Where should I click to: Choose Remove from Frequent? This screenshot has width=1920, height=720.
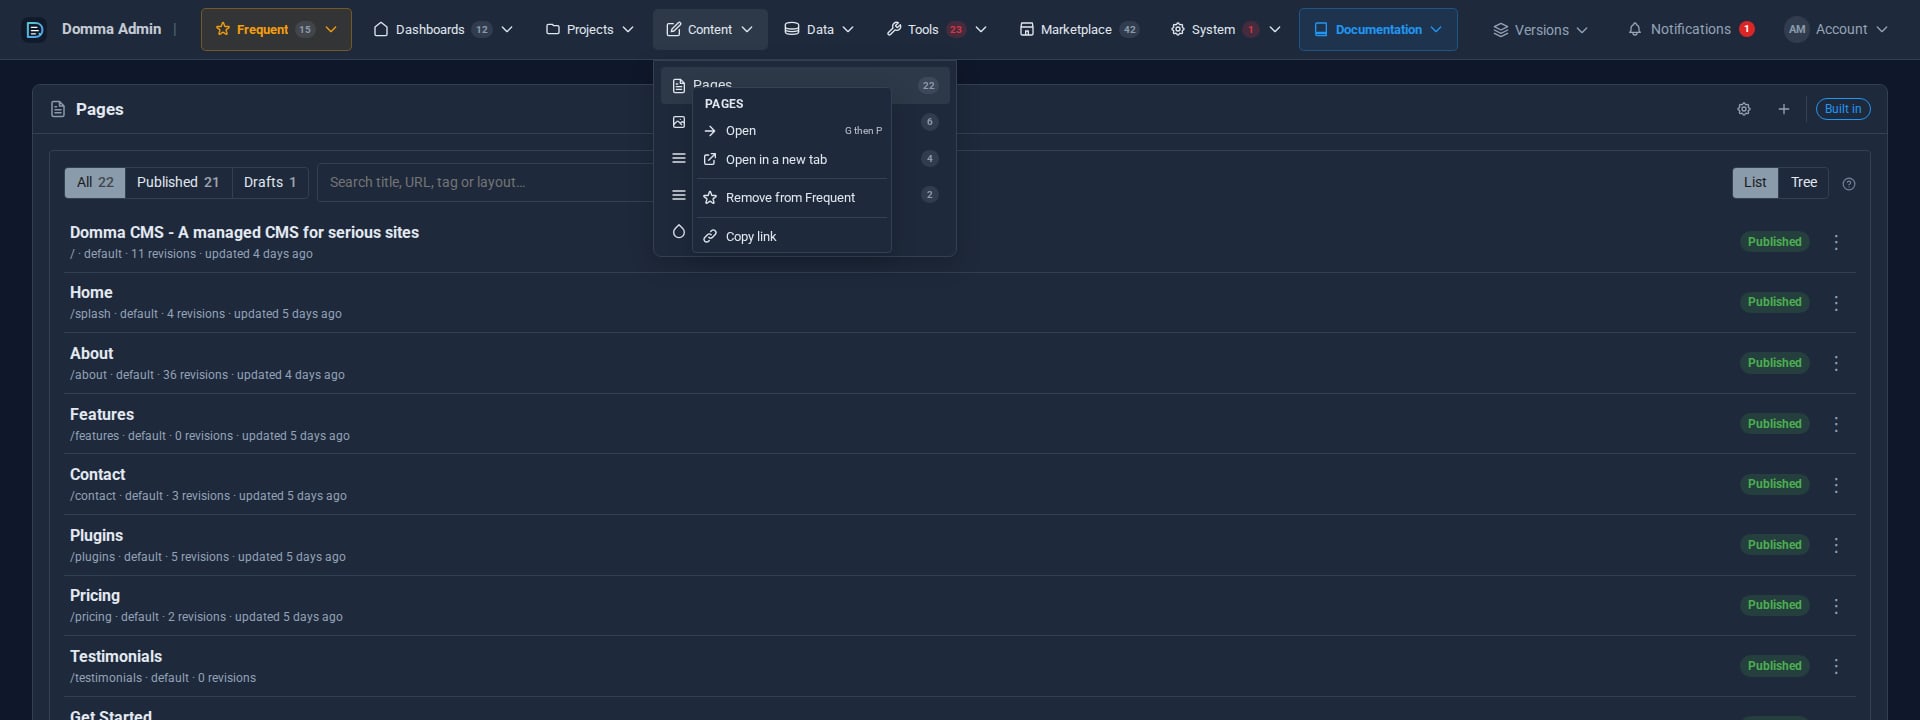coord(792,198)
